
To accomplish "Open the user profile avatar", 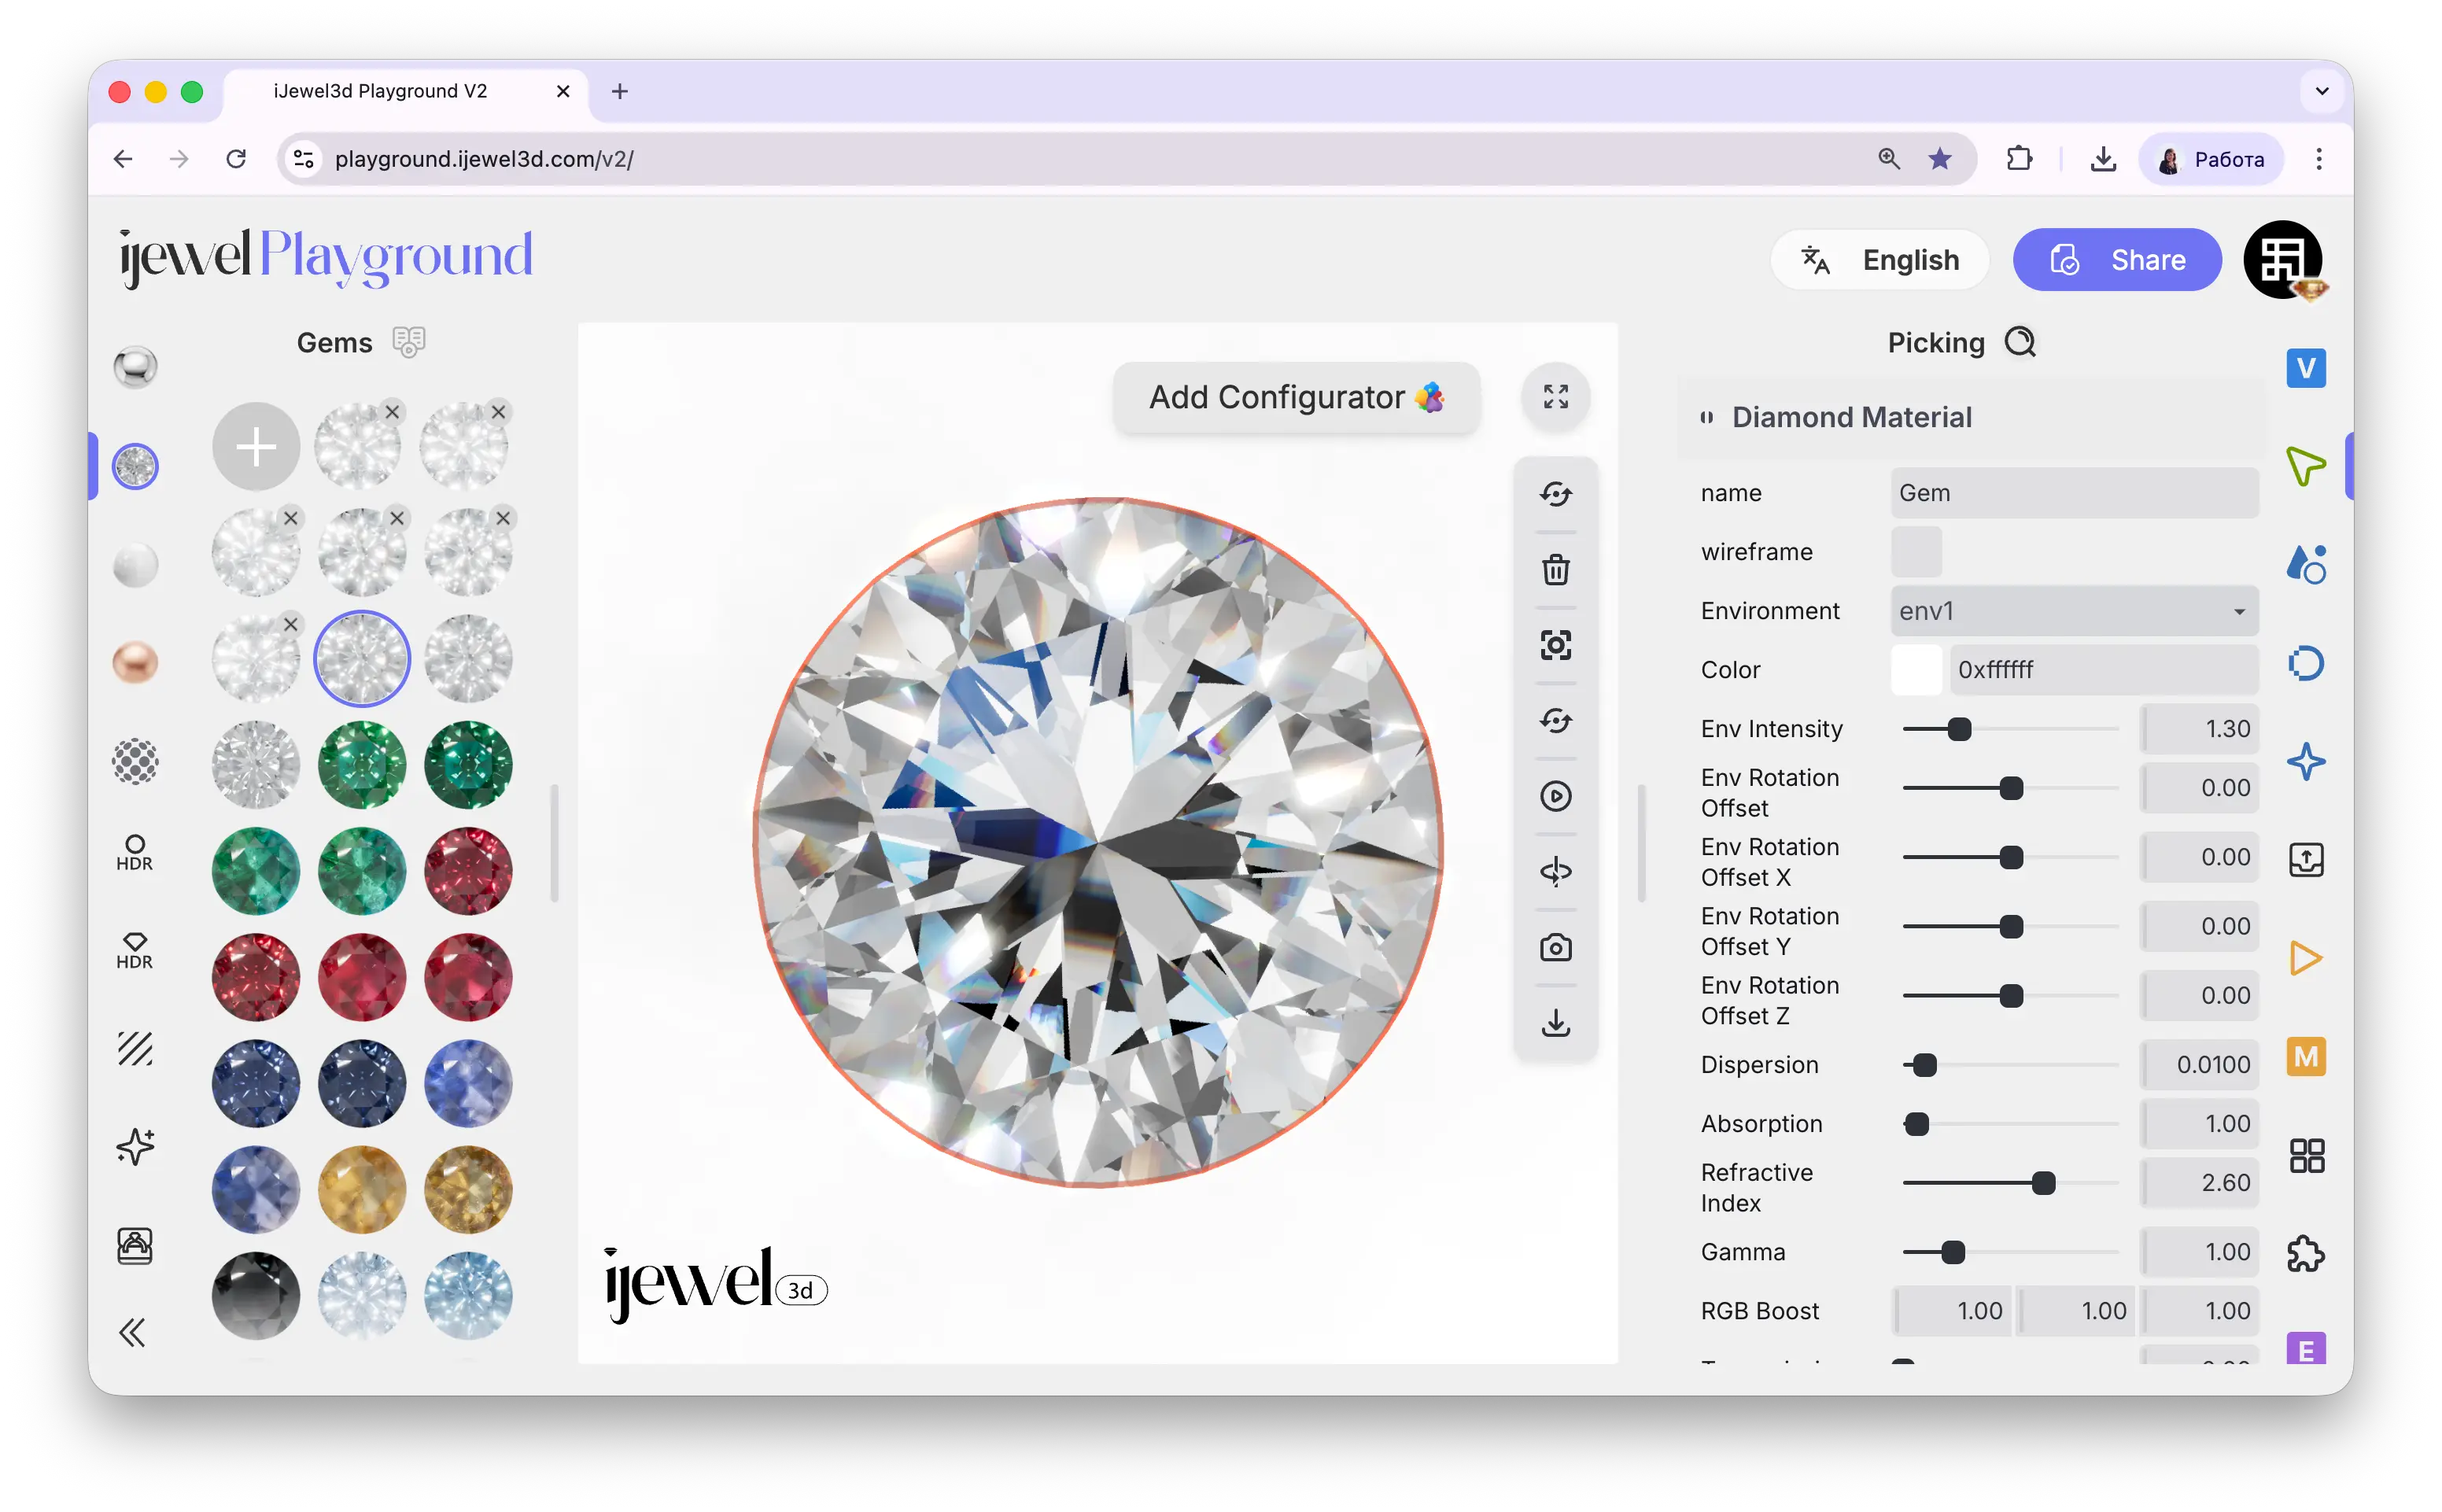I will point(2283,260).
